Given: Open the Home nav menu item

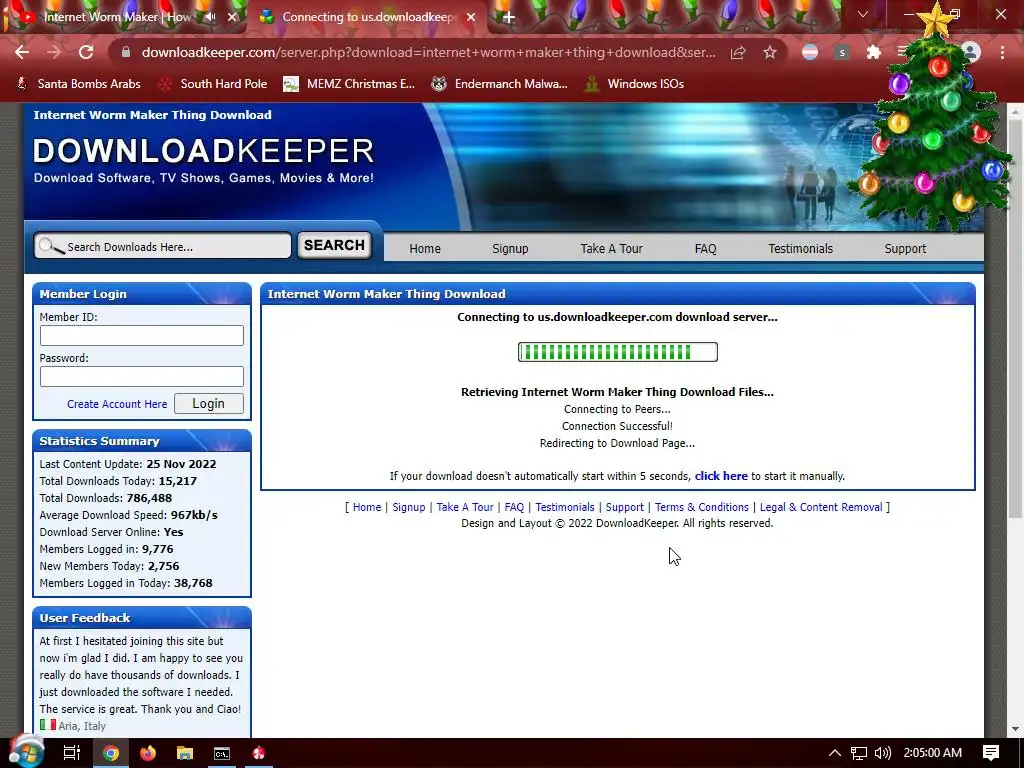Looking at the screenshot, I should 425,249.
